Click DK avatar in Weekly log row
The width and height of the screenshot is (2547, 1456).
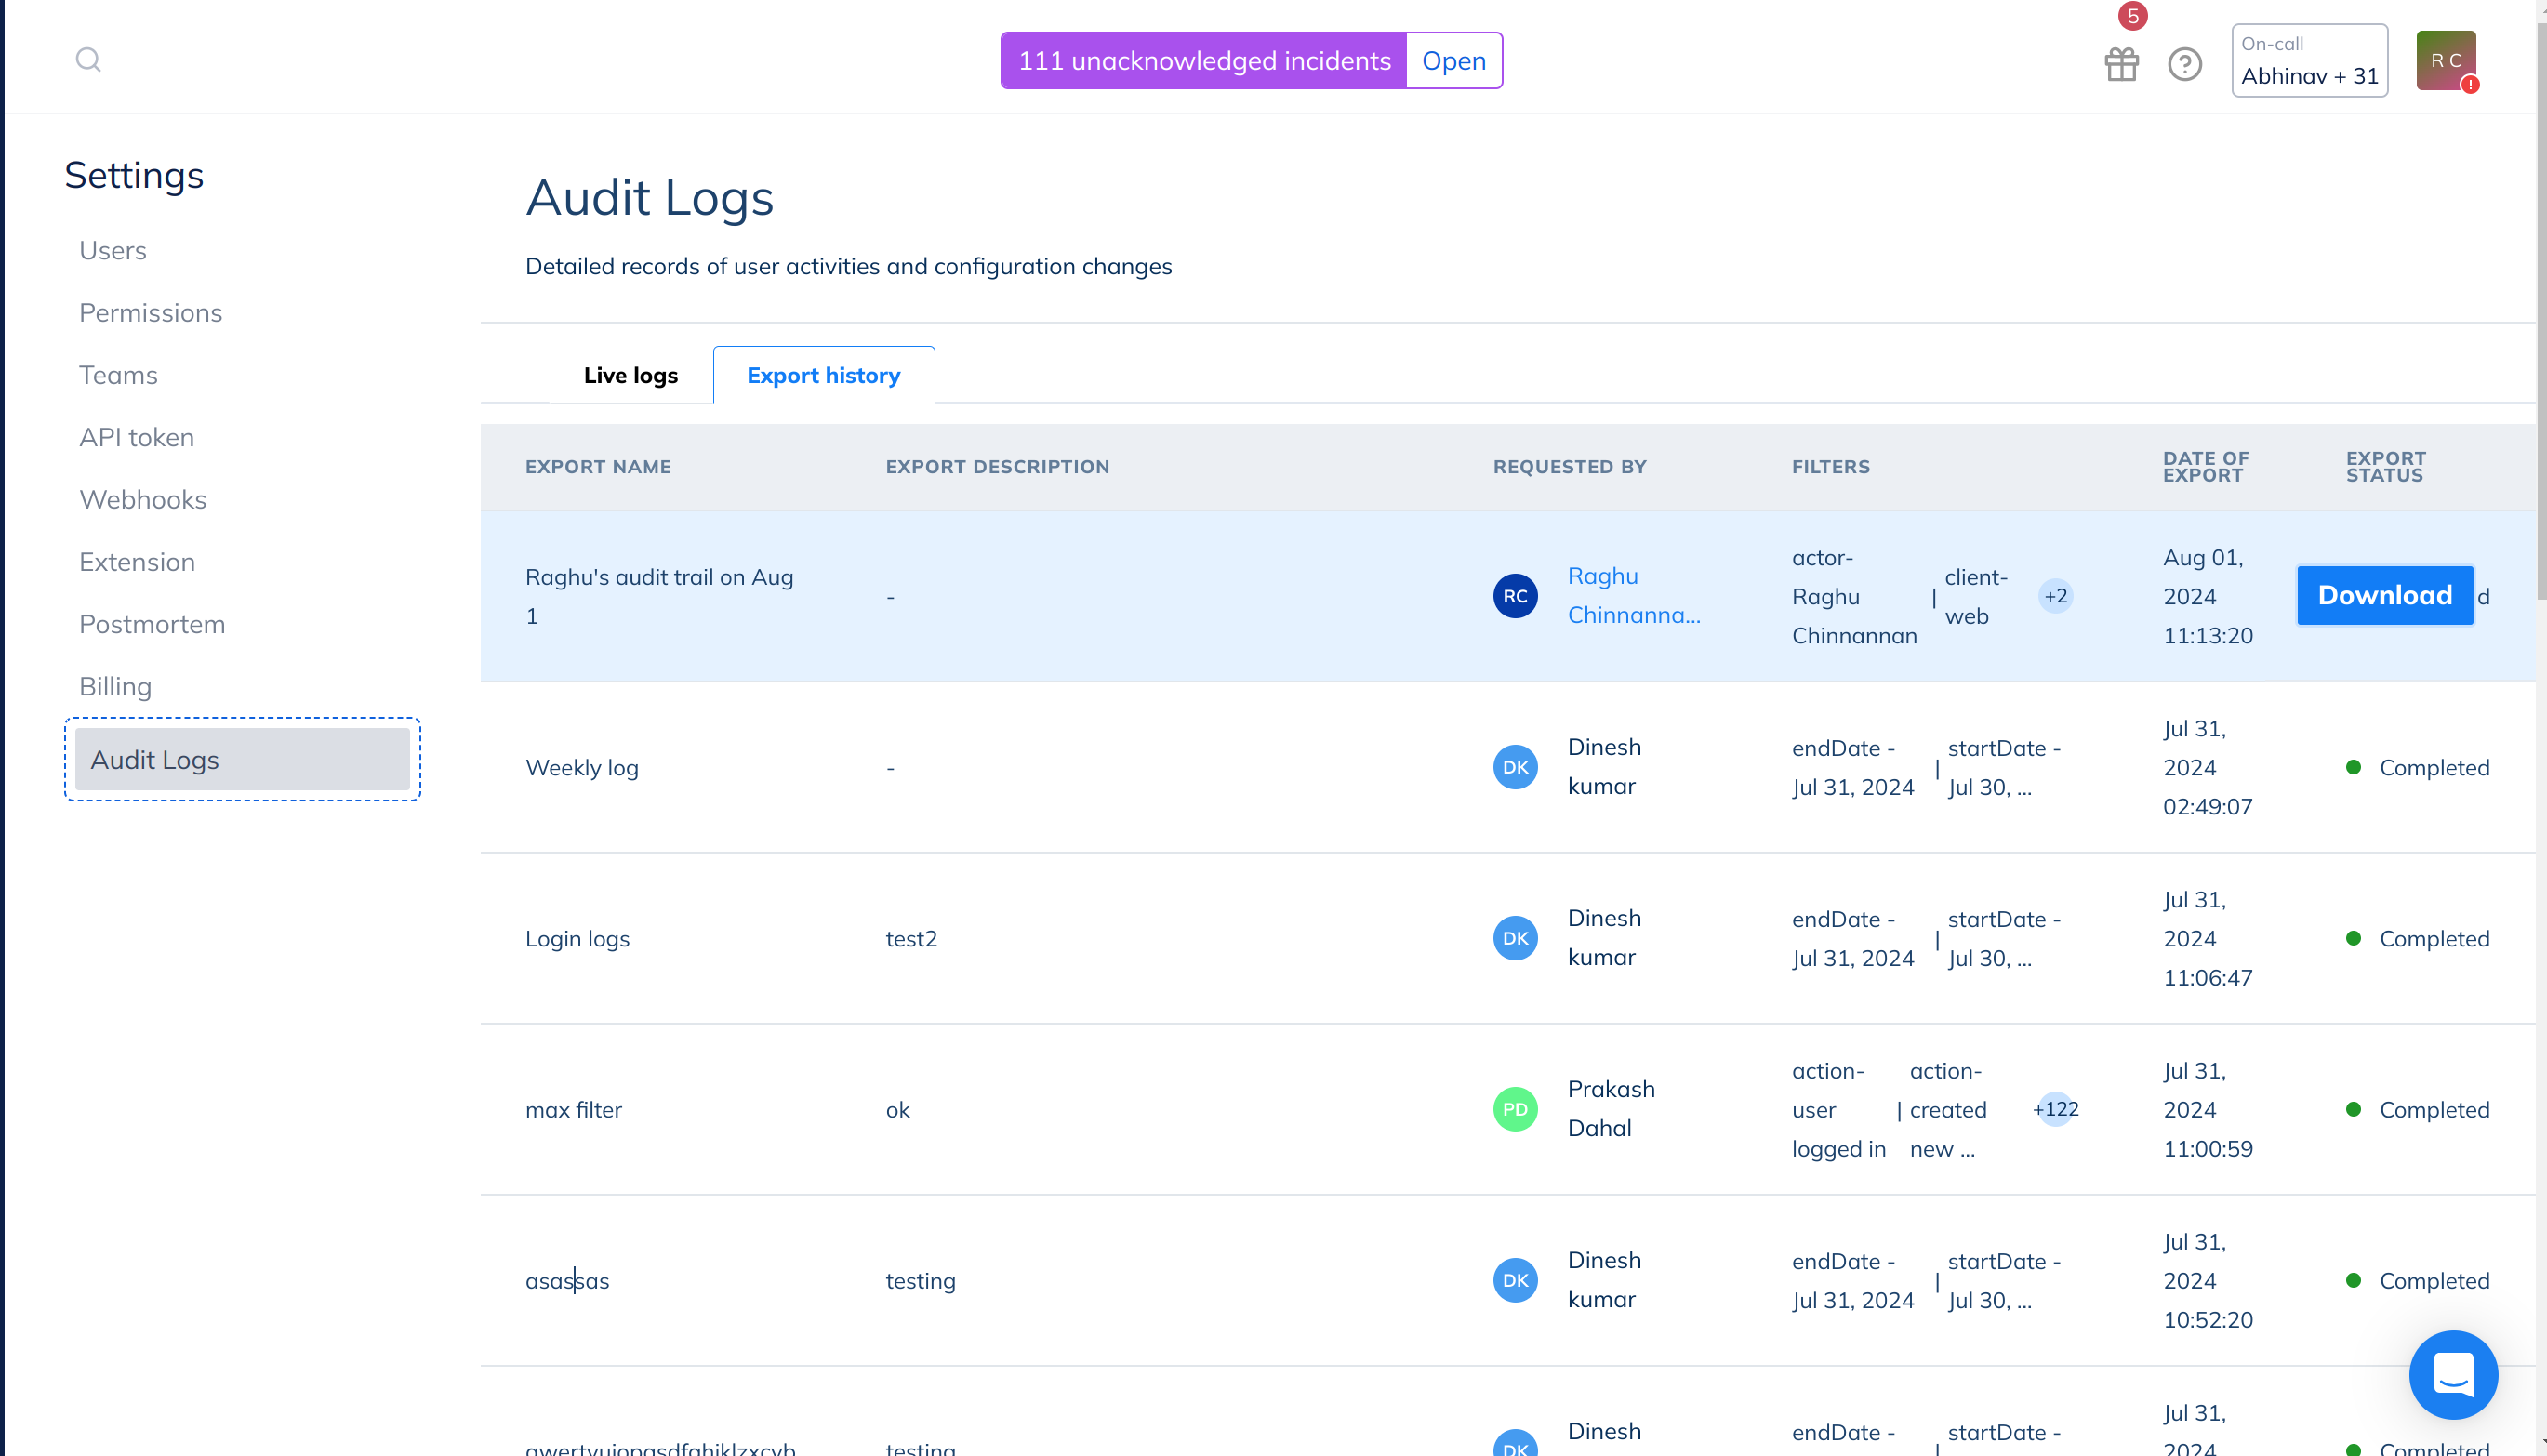tap(1515, 767)
